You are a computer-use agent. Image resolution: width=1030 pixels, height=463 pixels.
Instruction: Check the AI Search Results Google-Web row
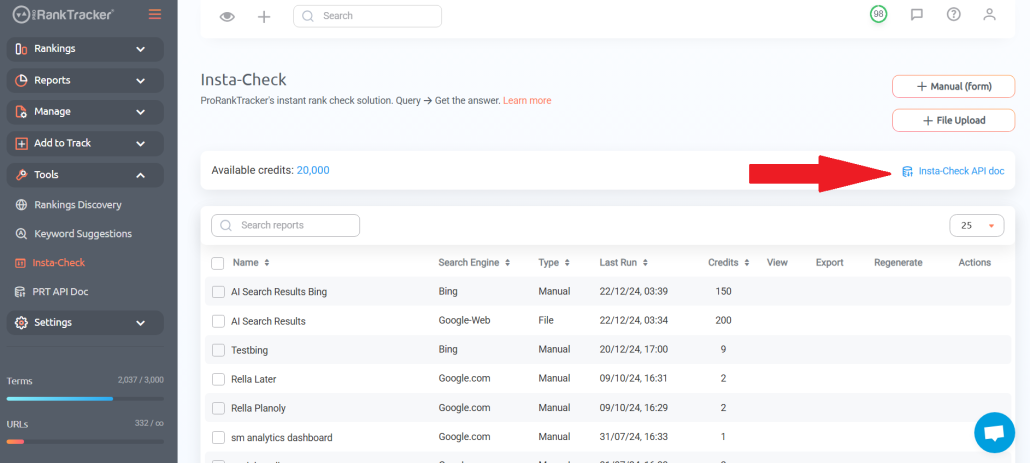[219, 321]
